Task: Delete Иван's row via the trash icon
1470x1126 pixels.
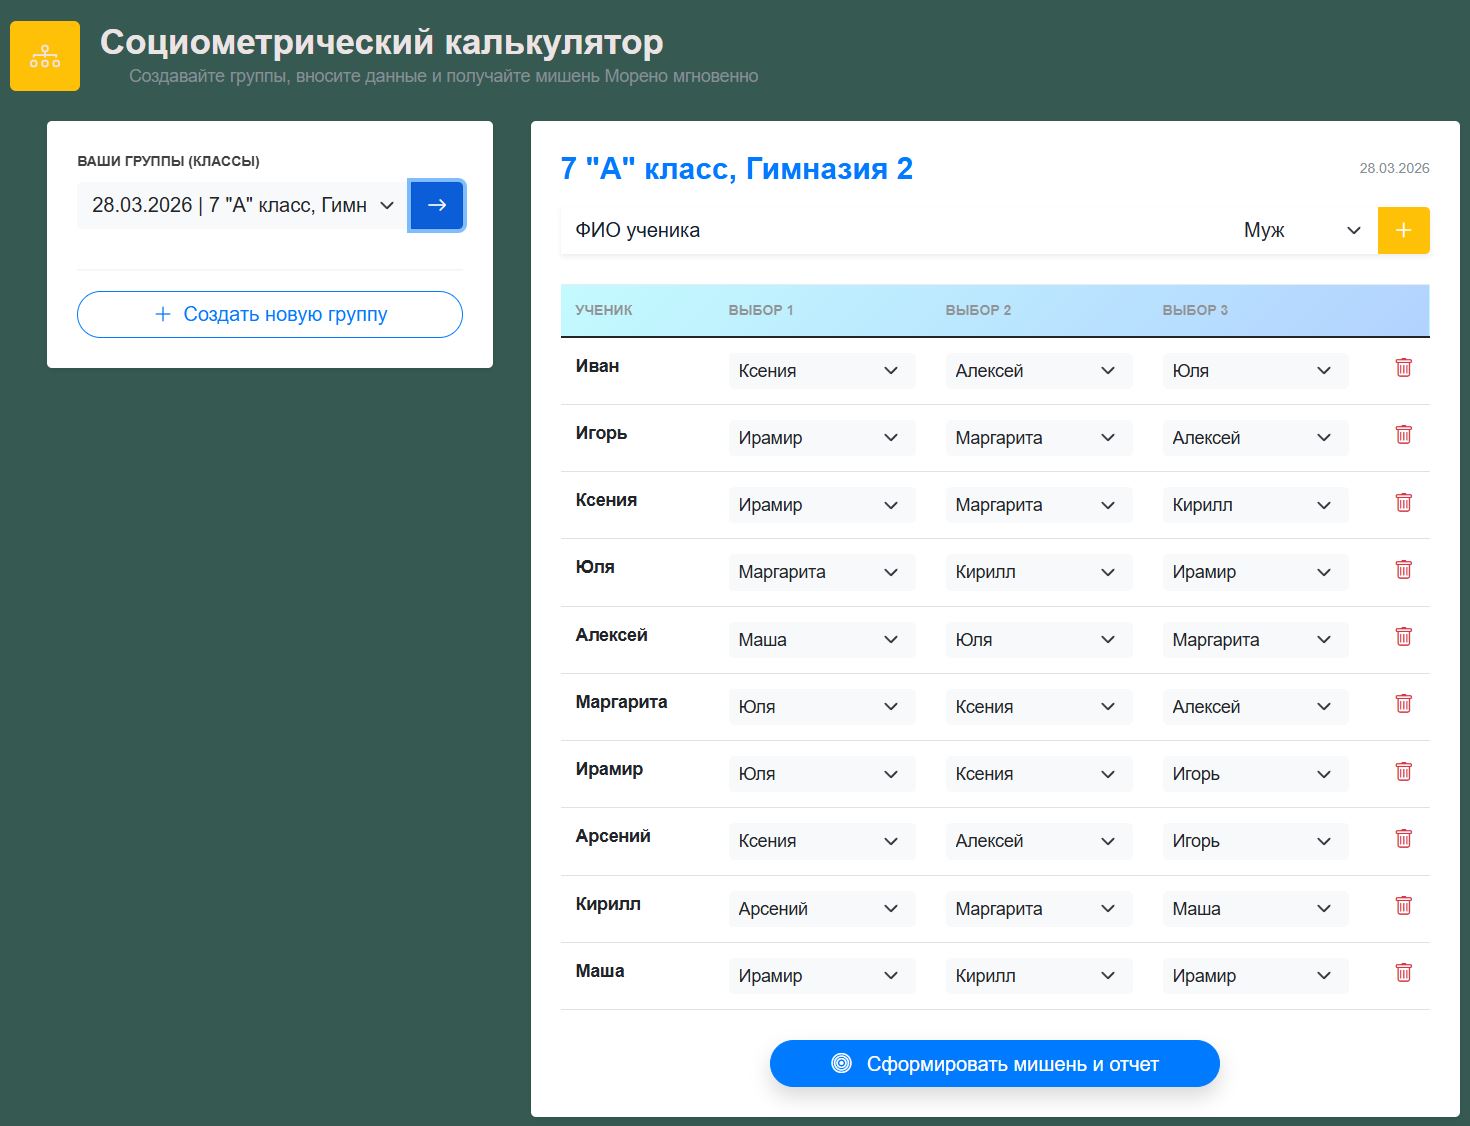Action: click(1403, 369)
